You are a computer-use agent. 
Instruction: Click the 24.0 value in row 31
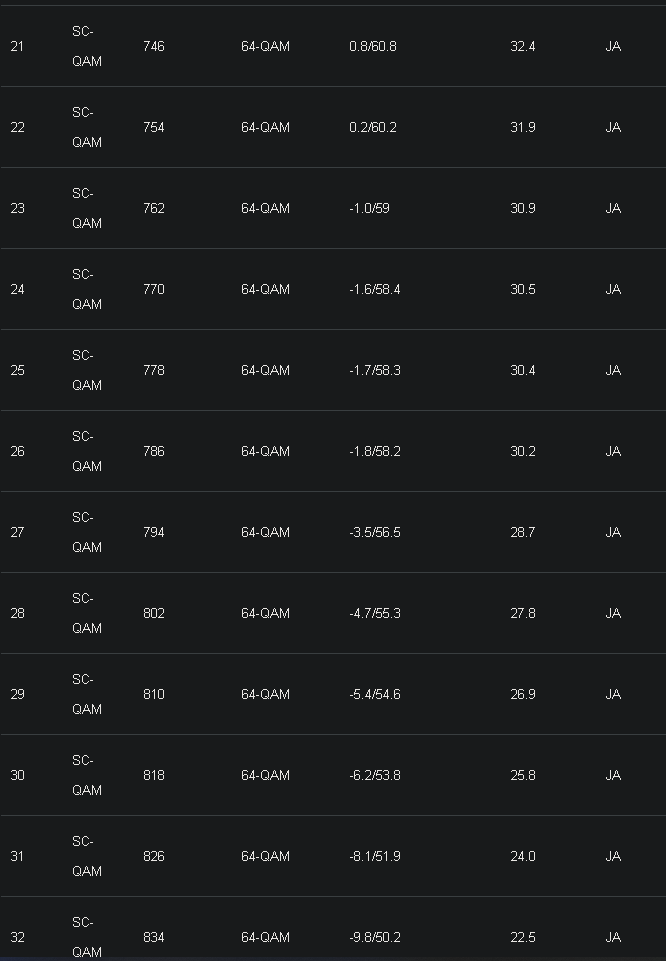(522, 857)
